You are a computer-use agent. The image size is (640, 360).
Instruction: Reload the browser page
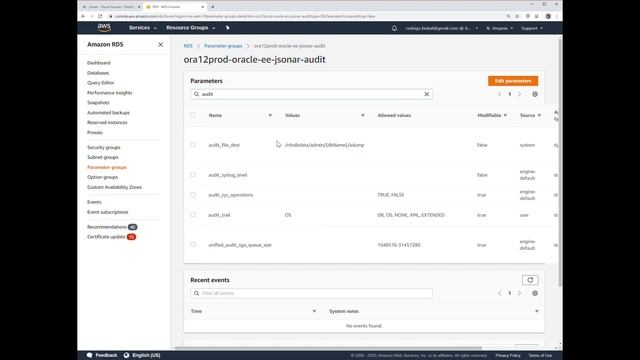[x=100, y=16]
